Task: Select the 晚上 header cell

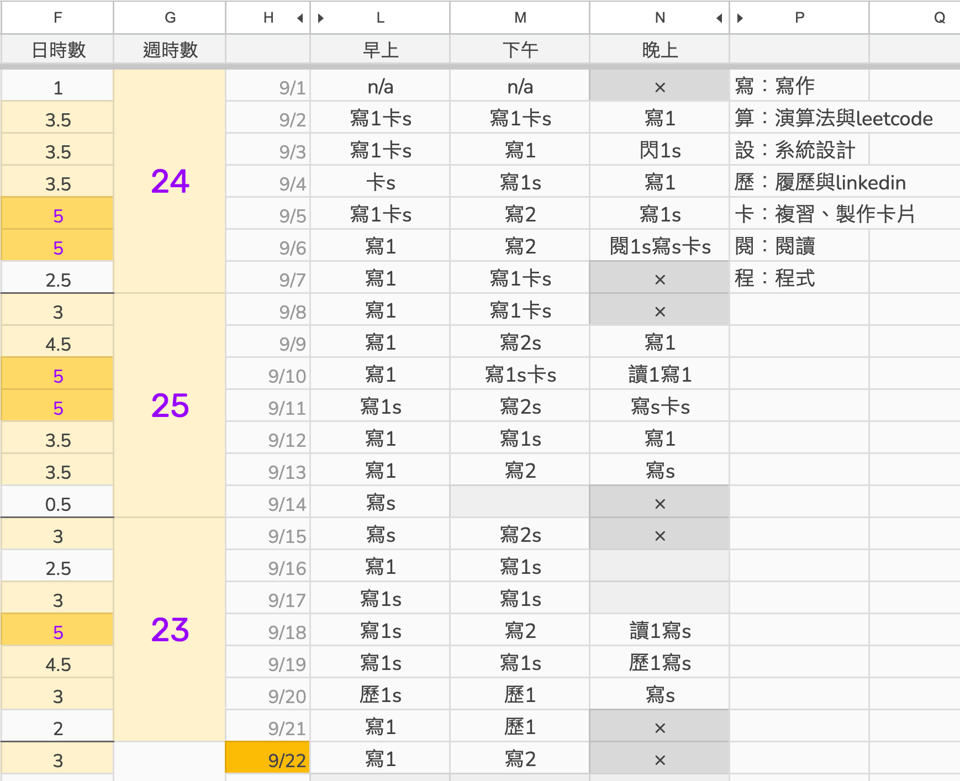Action: click(x=660, y=50)
